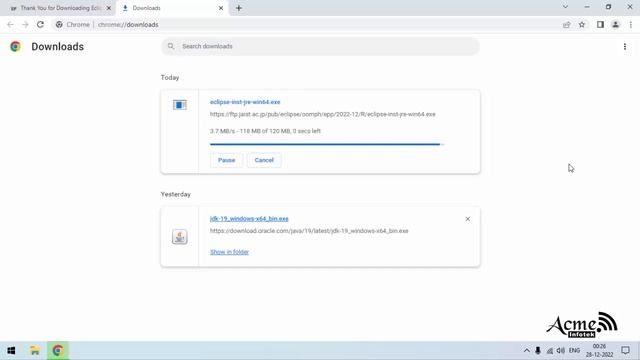Viewport: 640px width, 360px height.
Task: Click the eclipse download progress bar
Action: [327, 144]
